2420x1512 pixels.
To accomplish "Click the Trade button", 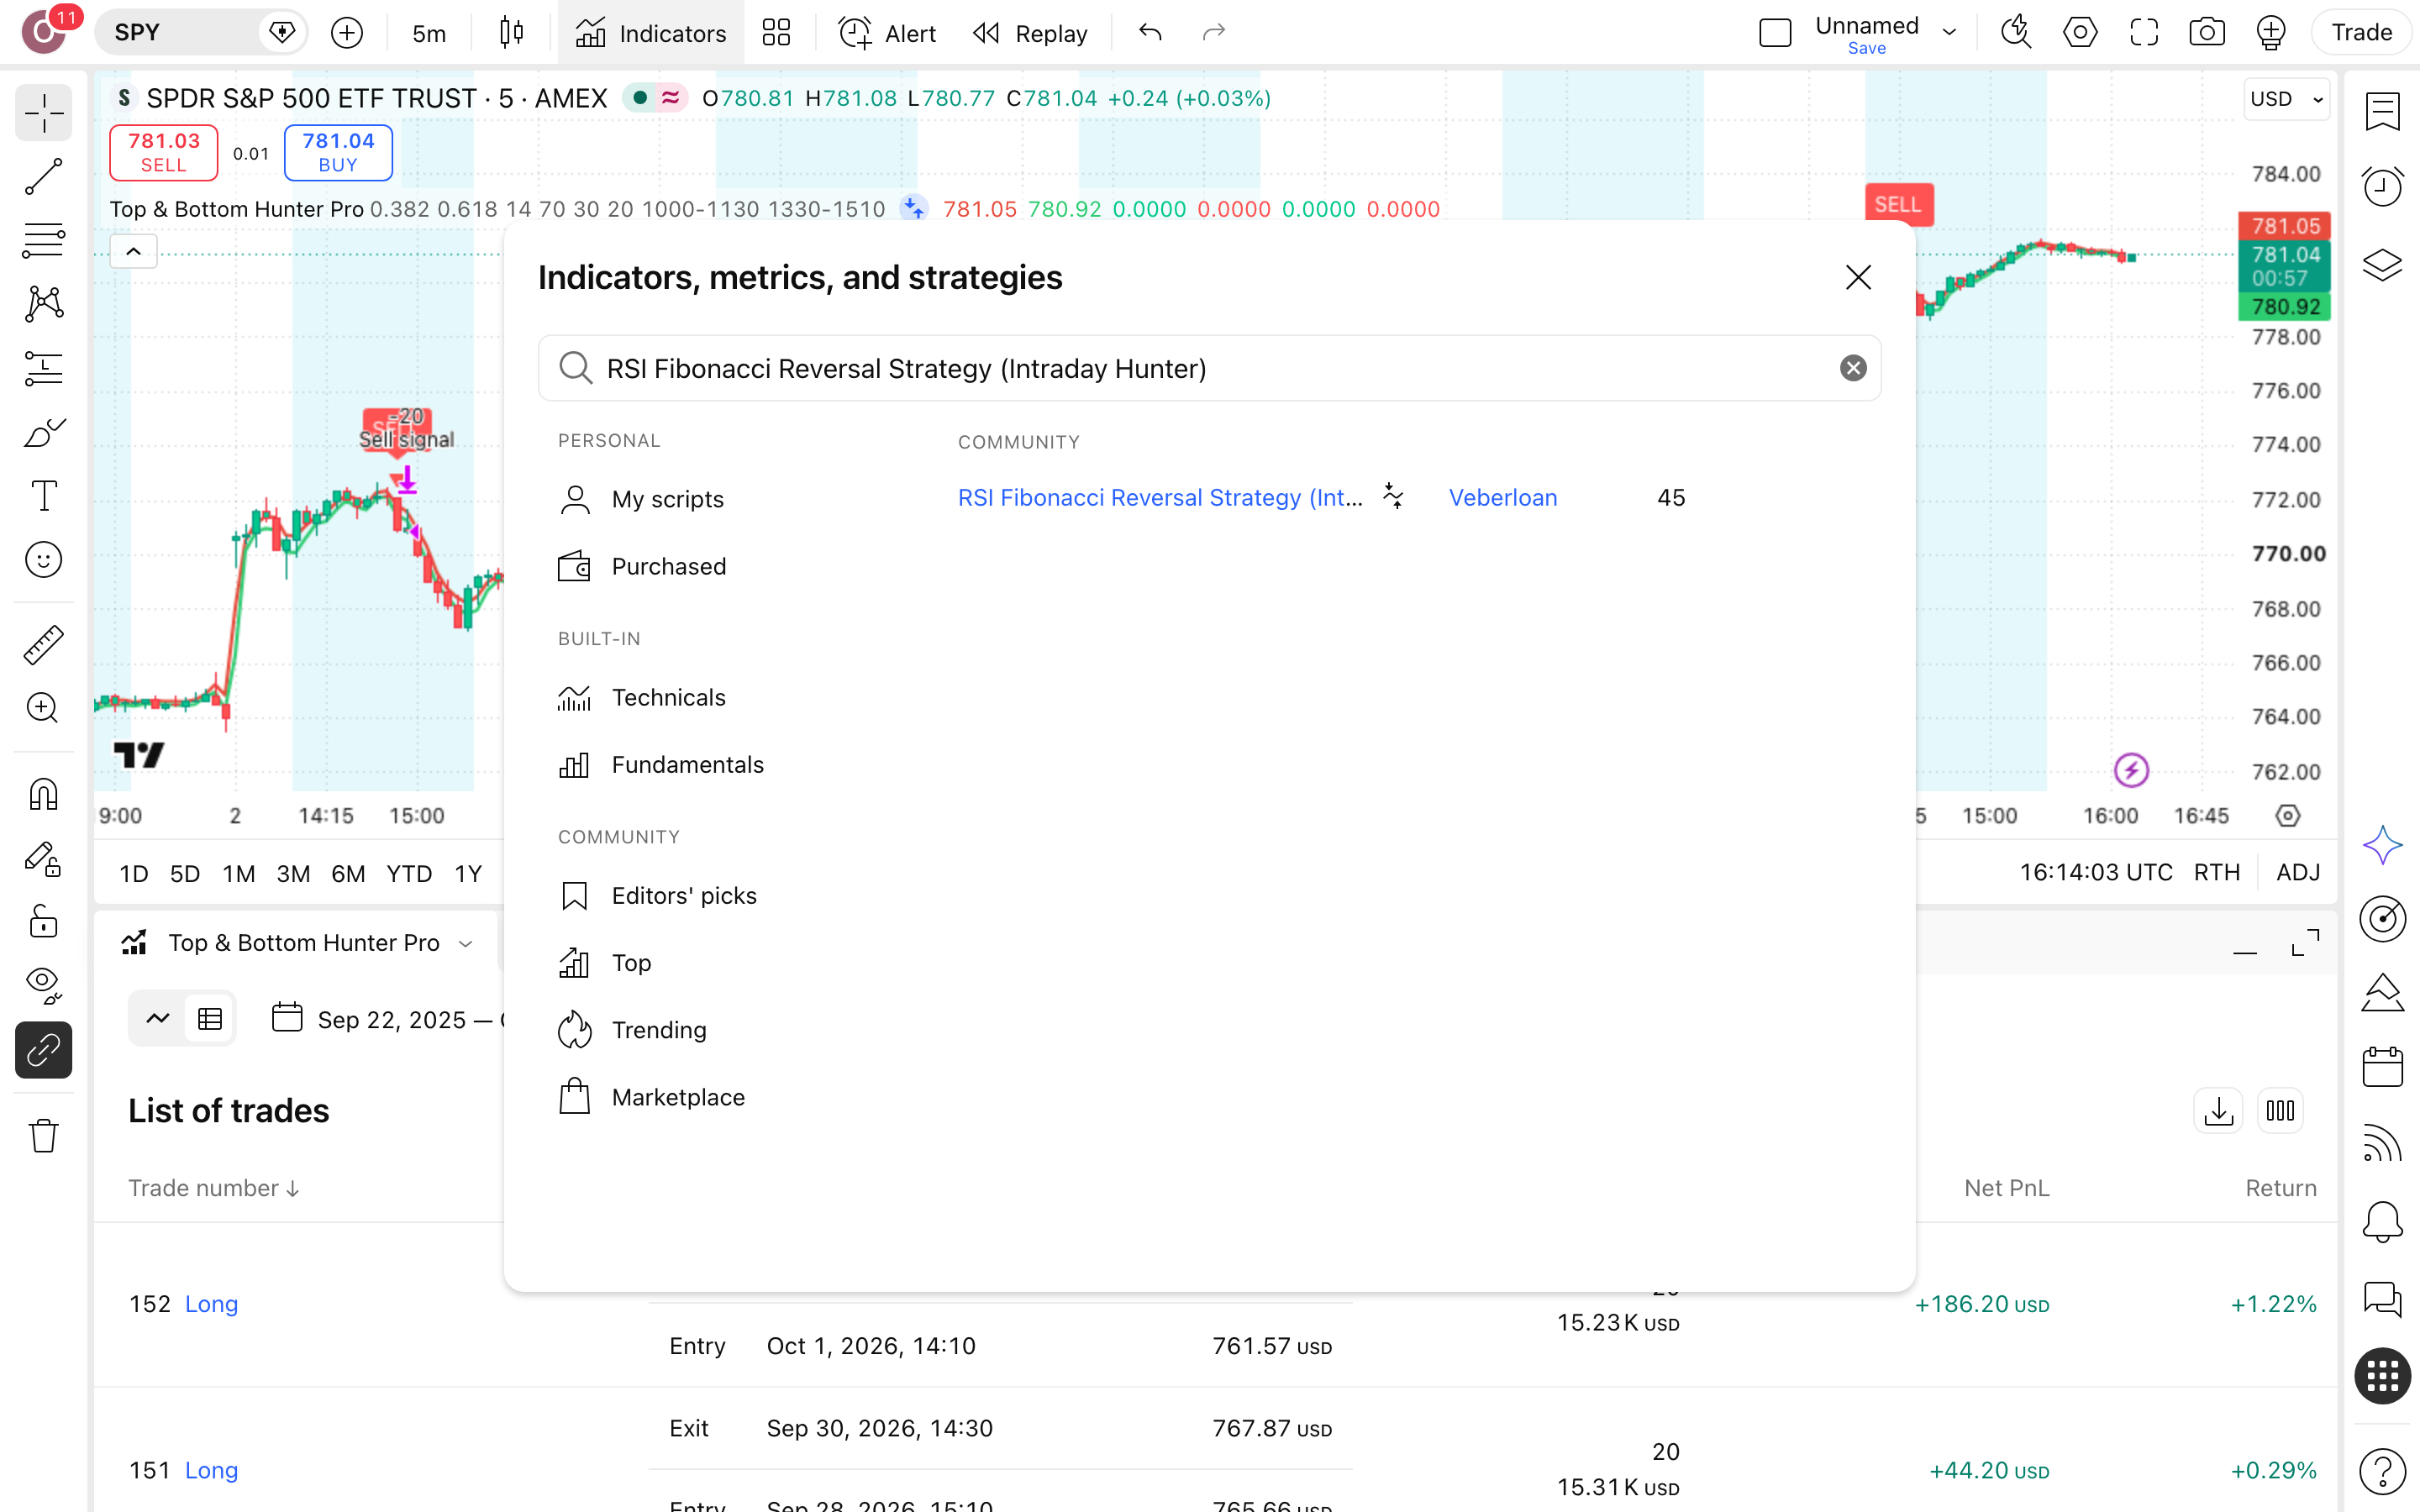I will click(x=2362, y=33).
